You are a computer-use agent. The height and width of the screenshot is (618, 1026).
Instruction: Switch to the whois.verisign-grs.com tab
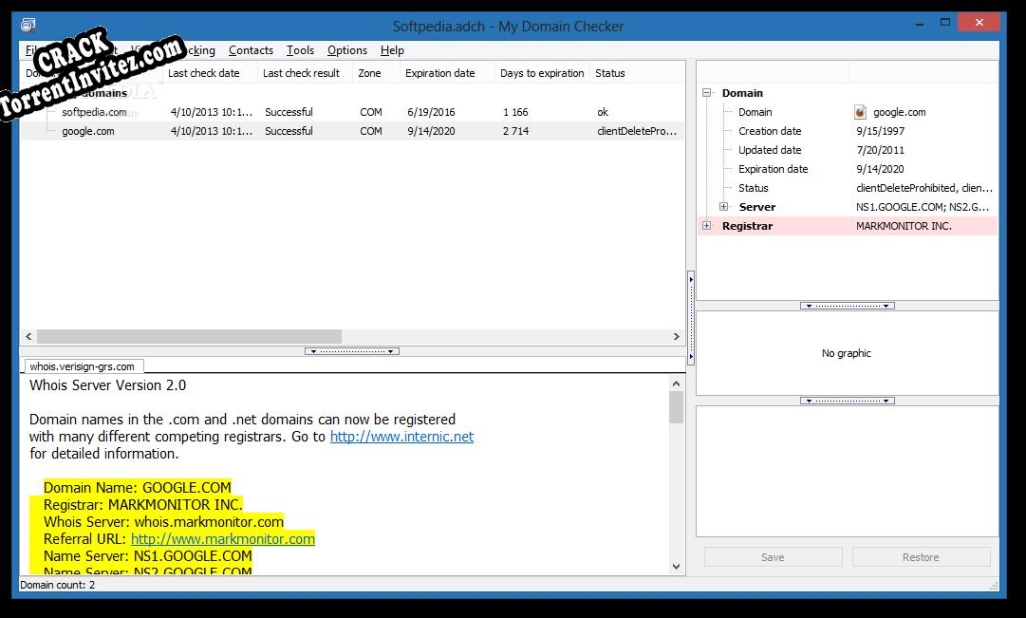(82, 366)
